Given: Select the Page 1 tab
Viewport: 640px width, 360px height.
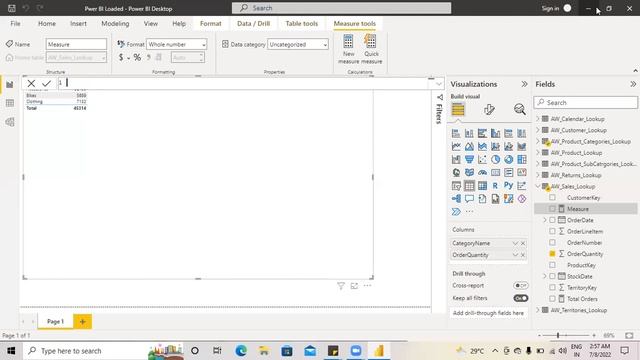Looking at the screenshot, I should click(56, 322).
